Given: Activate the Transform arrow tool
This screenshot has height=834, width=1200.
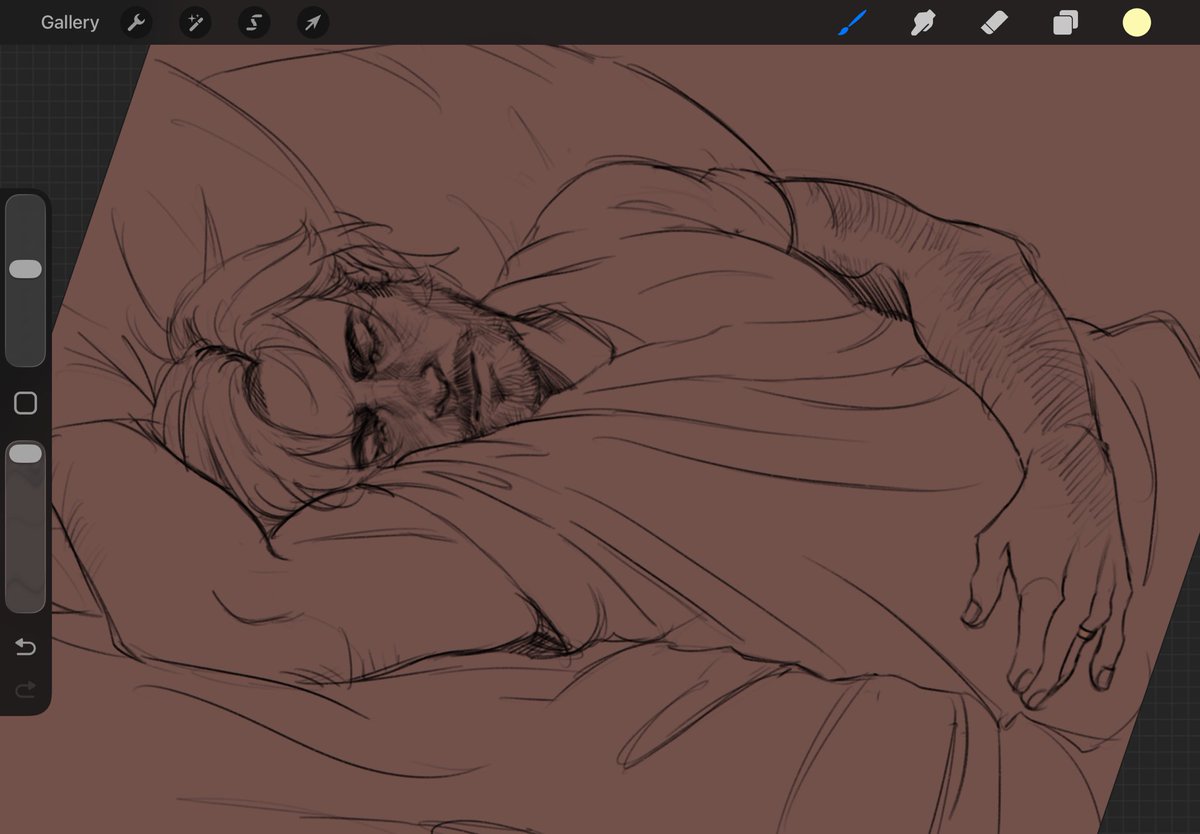Looking at the screenshot, I should coord(313,23).
